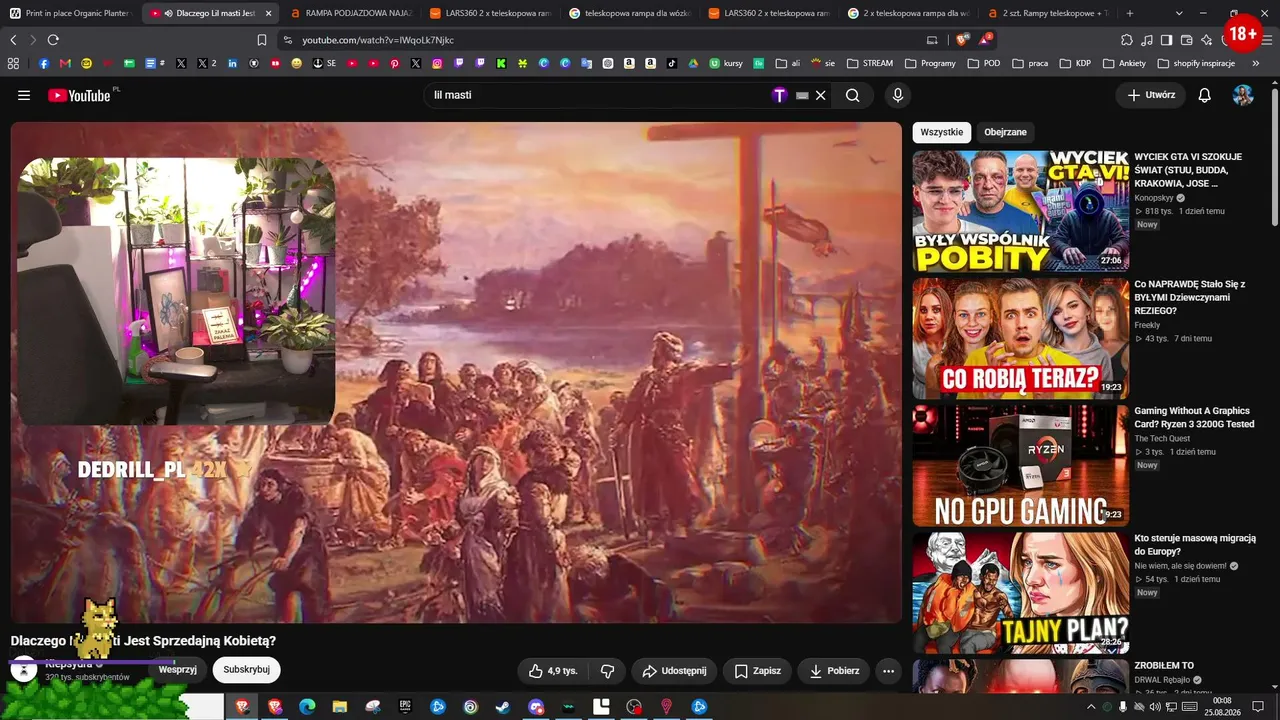
Task: Open the kursy bookmark
Action: 726,63
